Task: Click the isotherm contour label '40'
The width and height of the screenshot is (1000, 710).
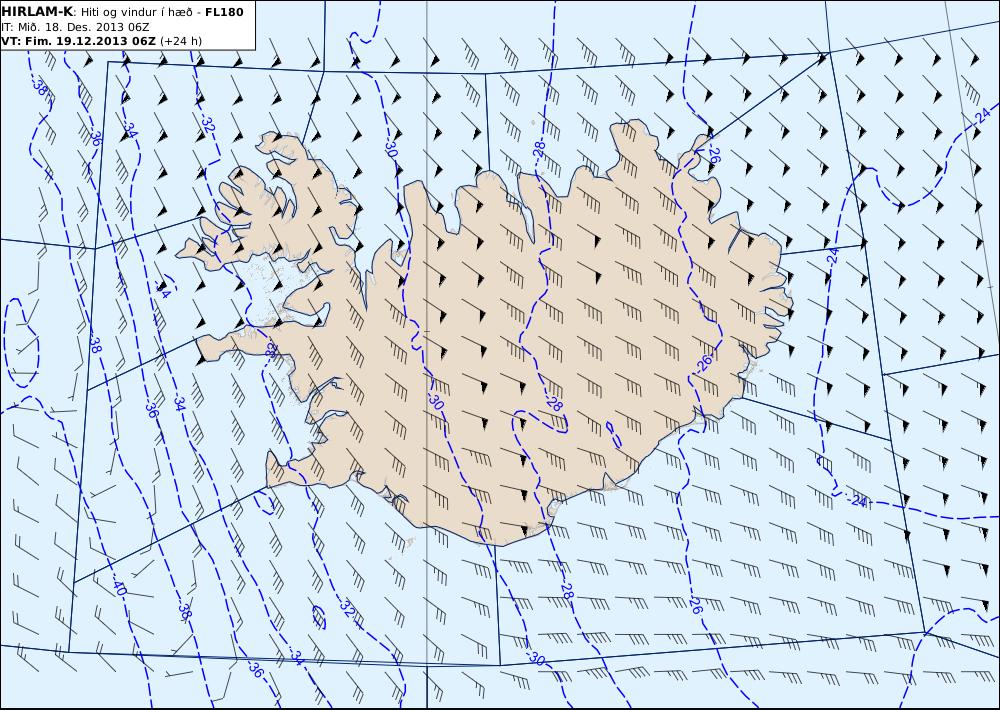Action: (120, 588)
